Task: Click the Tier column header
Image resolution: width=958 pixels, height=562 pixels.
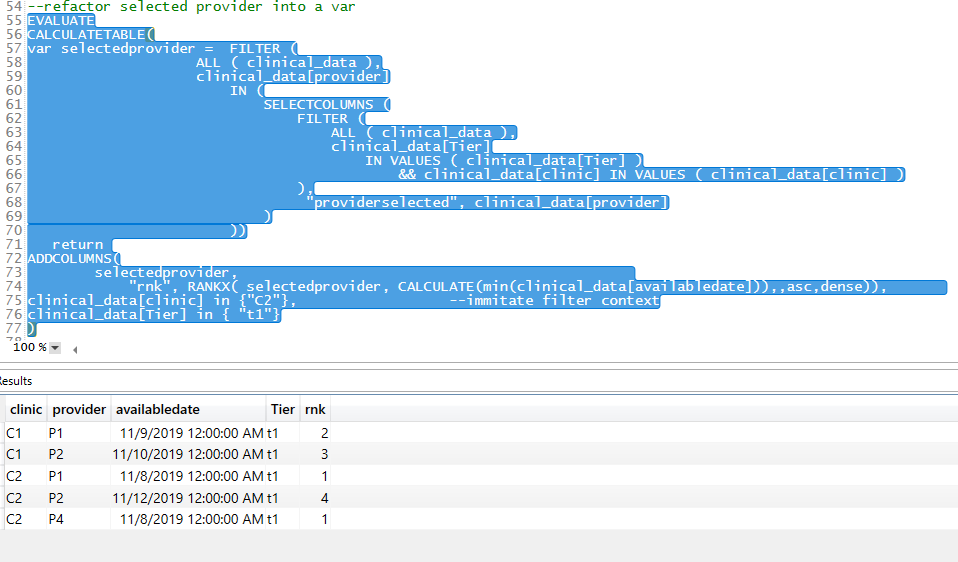Action: coord(283,409)
